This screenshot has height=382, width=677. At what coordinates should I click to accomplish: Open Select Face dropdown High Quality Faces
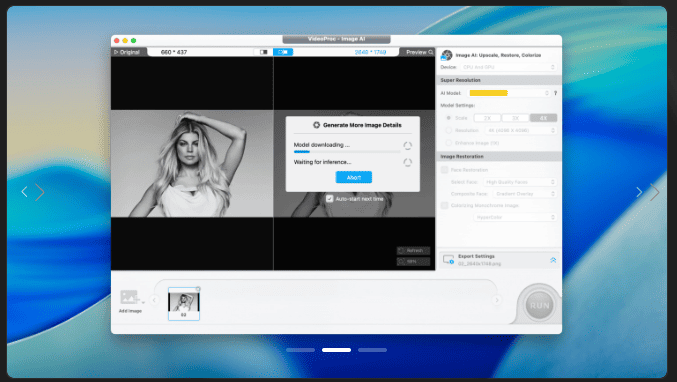[x=520, y=182]
